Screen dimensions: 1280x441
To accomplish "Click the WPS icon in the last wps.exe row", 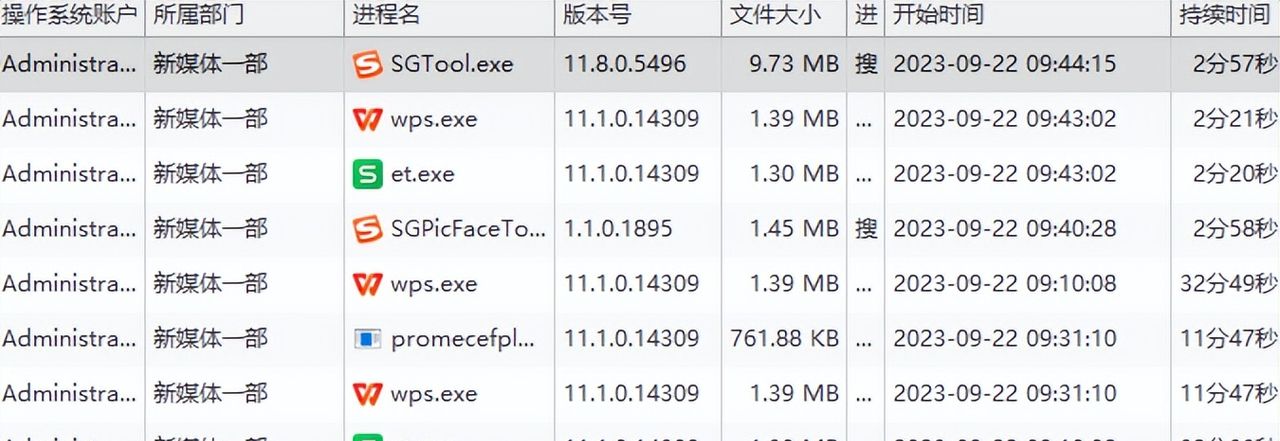I will tap(367, 393).
